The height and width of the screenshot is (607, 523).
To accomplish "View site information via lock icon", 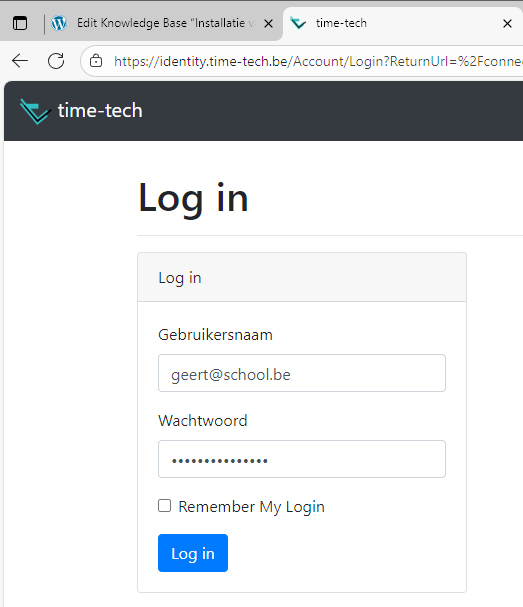I will (x=96, y=61).
